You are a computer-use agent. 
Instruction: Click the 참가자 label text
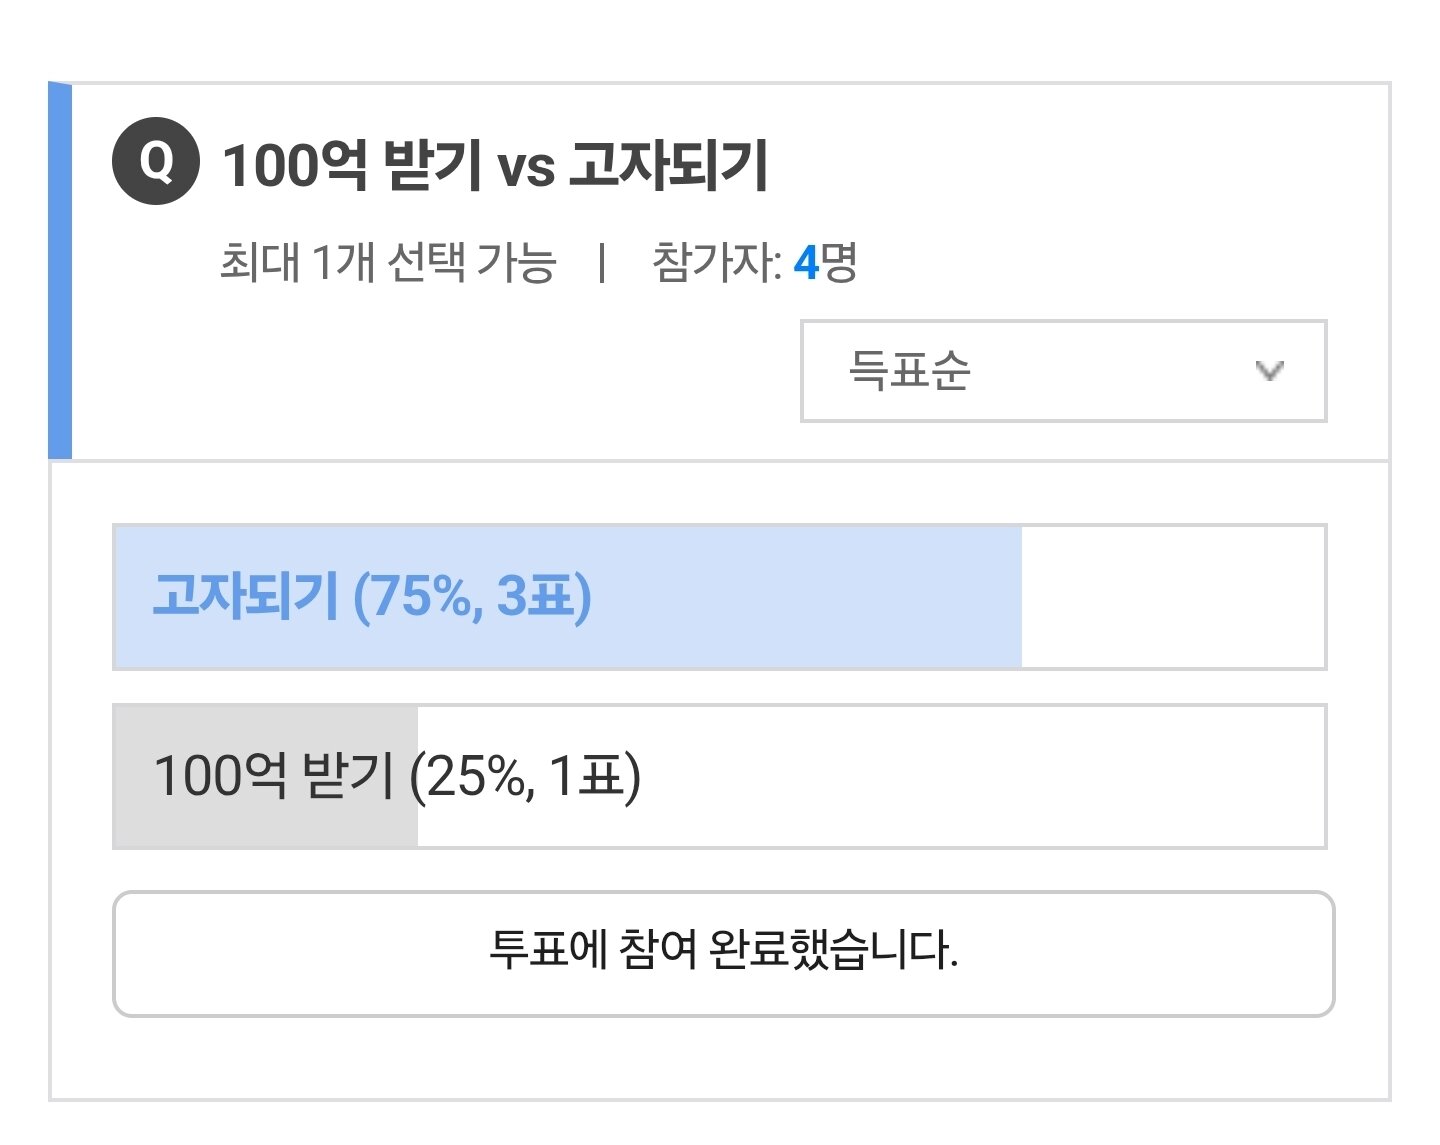click(716, 263)
